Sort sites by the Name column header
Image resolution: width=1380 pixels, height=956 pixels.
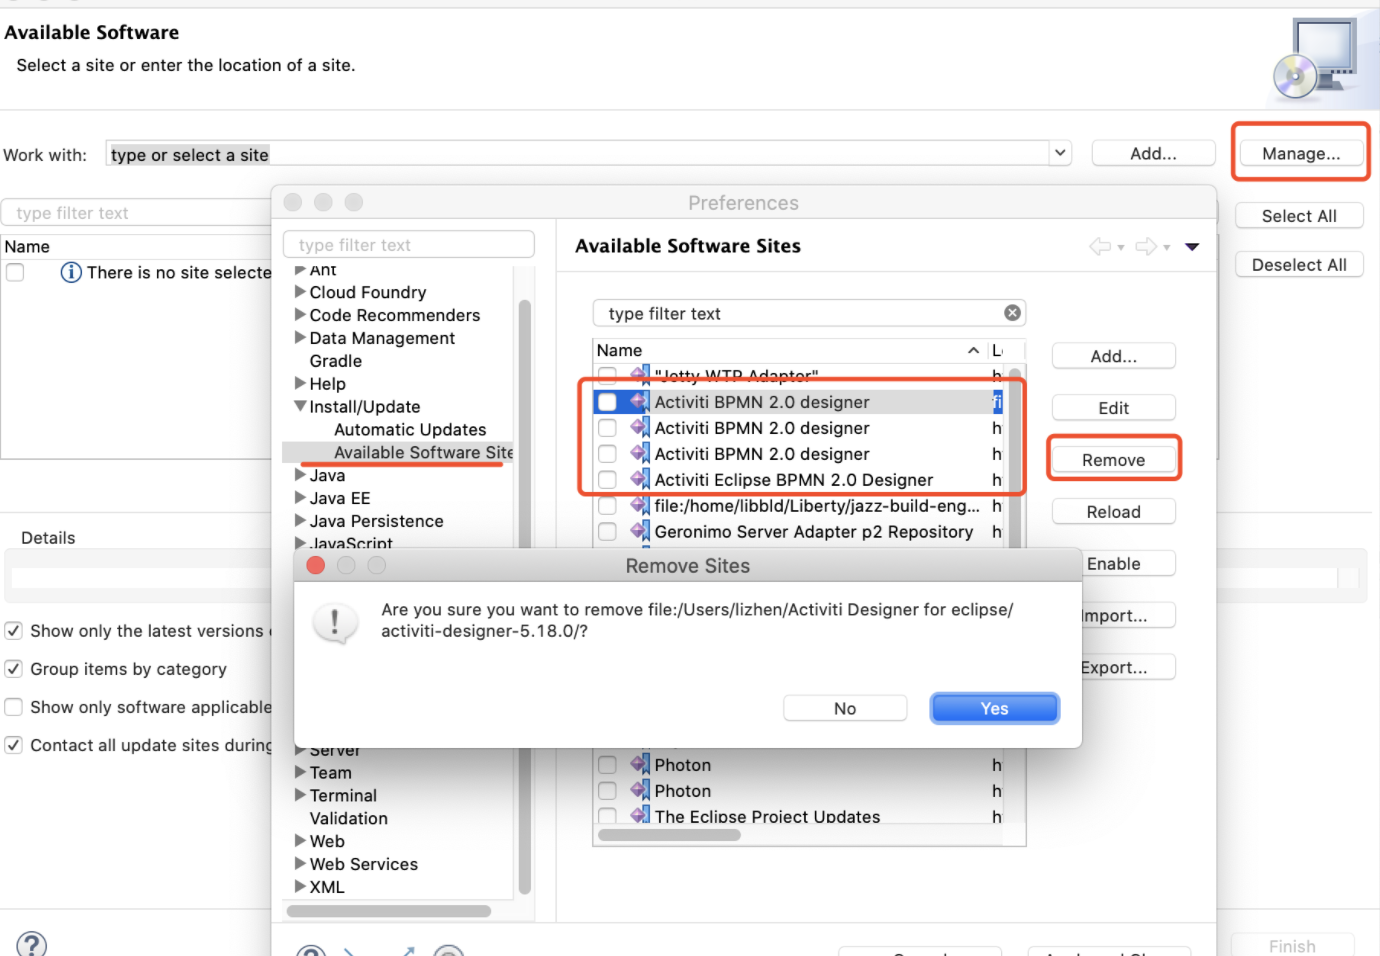point(790,350)
